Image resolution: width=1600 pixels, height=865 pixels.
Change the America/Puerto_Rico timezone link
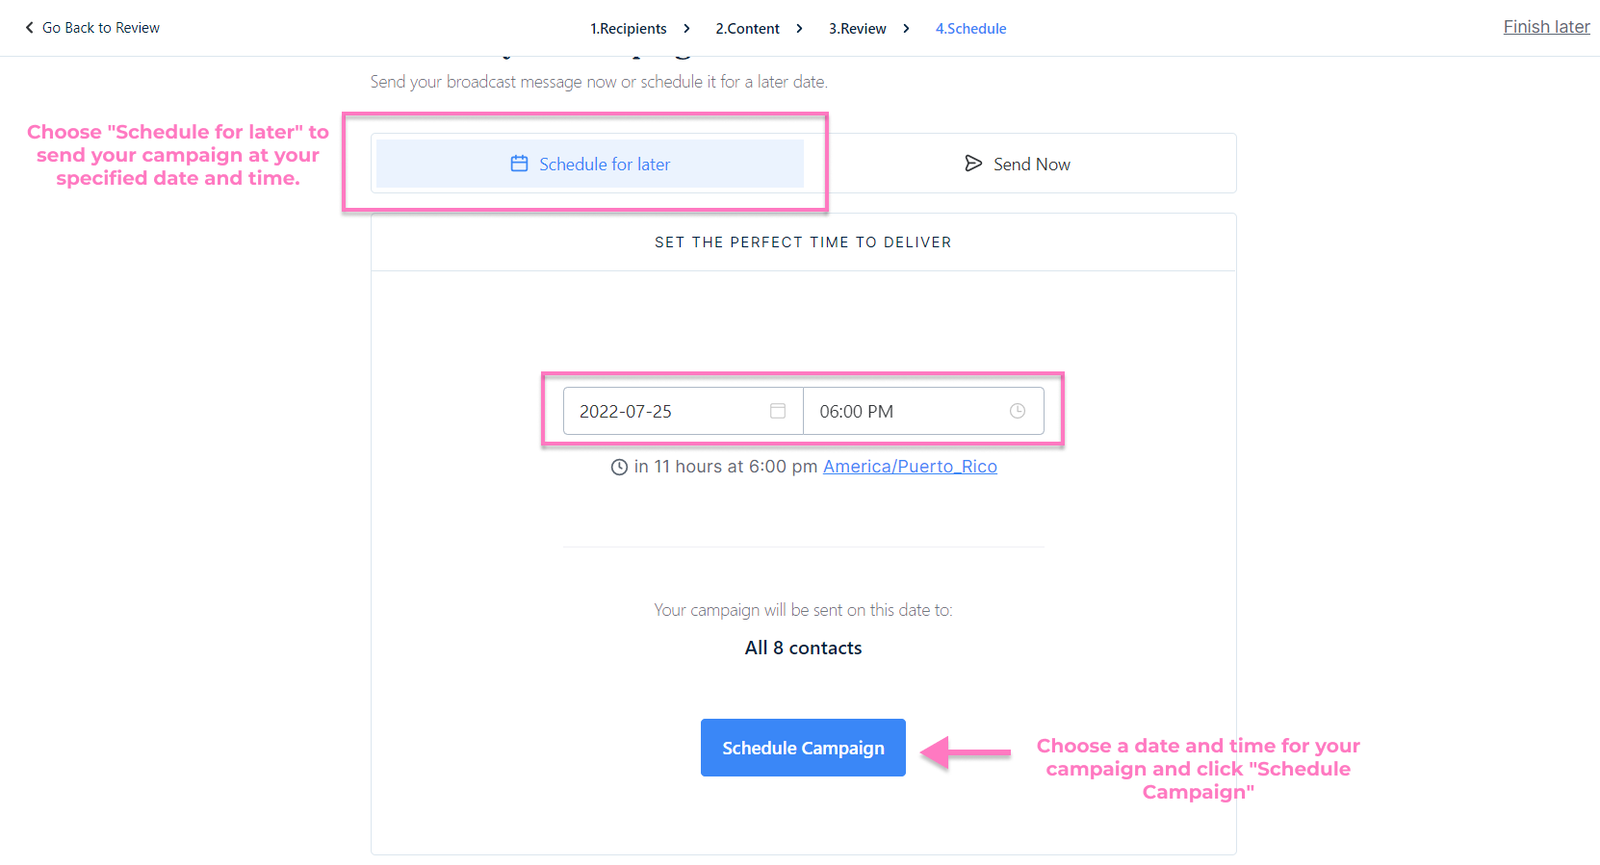coord(909,467)
